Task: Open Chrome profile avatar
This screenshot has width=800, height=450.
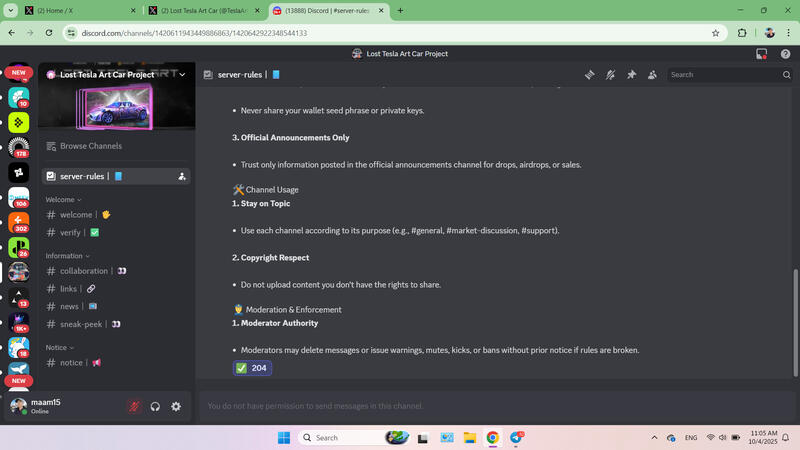Action: [x=769, y=33]
